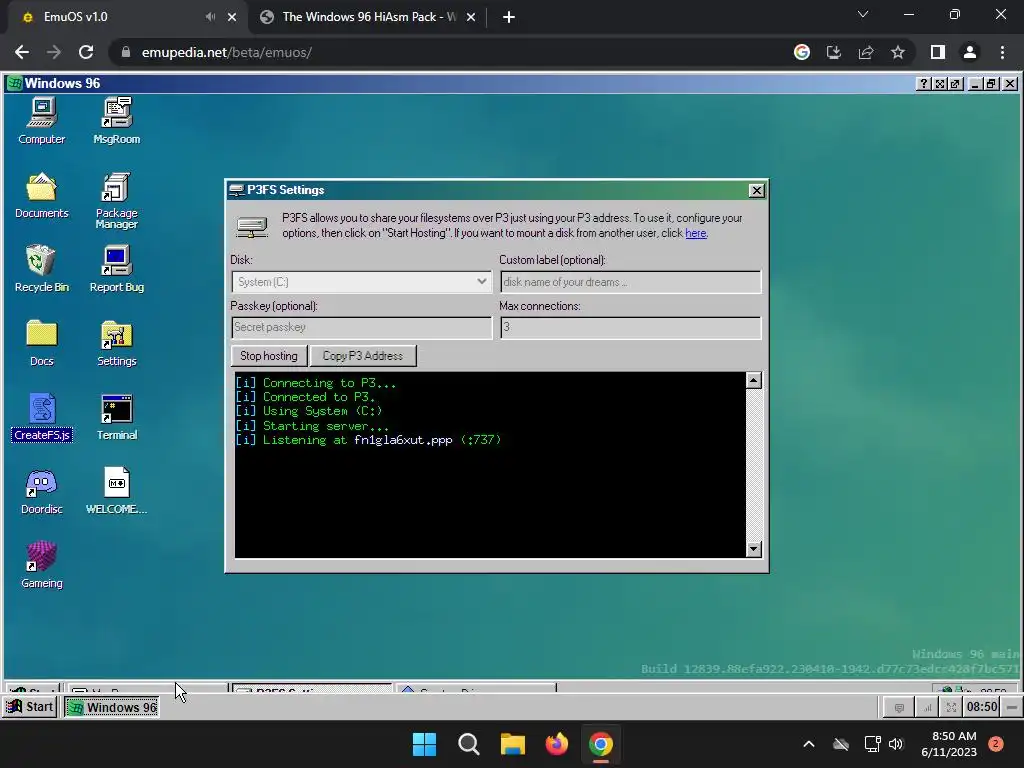
Task: Close the EmuOS v1.0 browser tab
Action: [232, 17]
